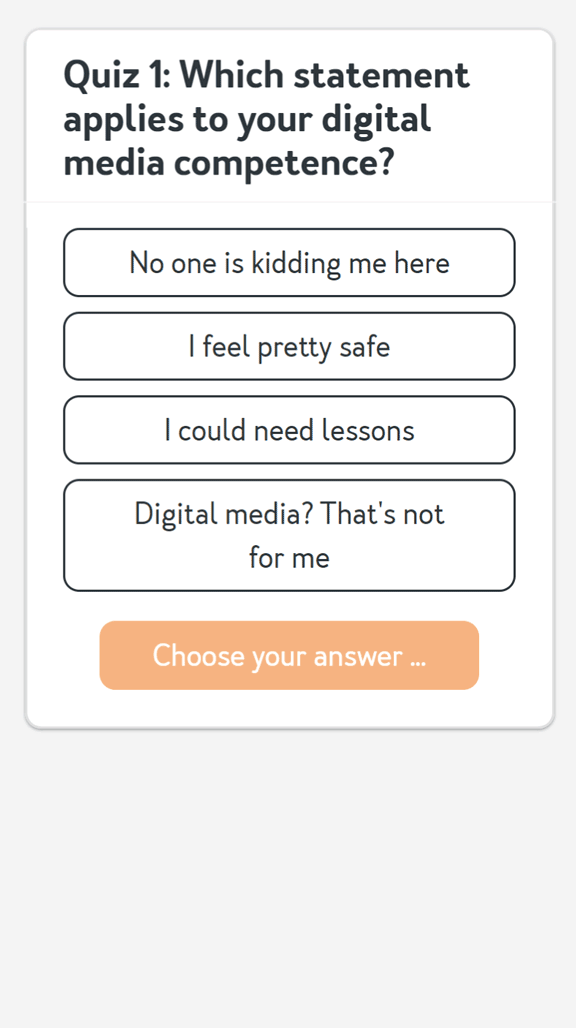Image resolution: width=576 pixels, height=1028 pixels.
Task: Click the divider line below the question
Action: 289,201
